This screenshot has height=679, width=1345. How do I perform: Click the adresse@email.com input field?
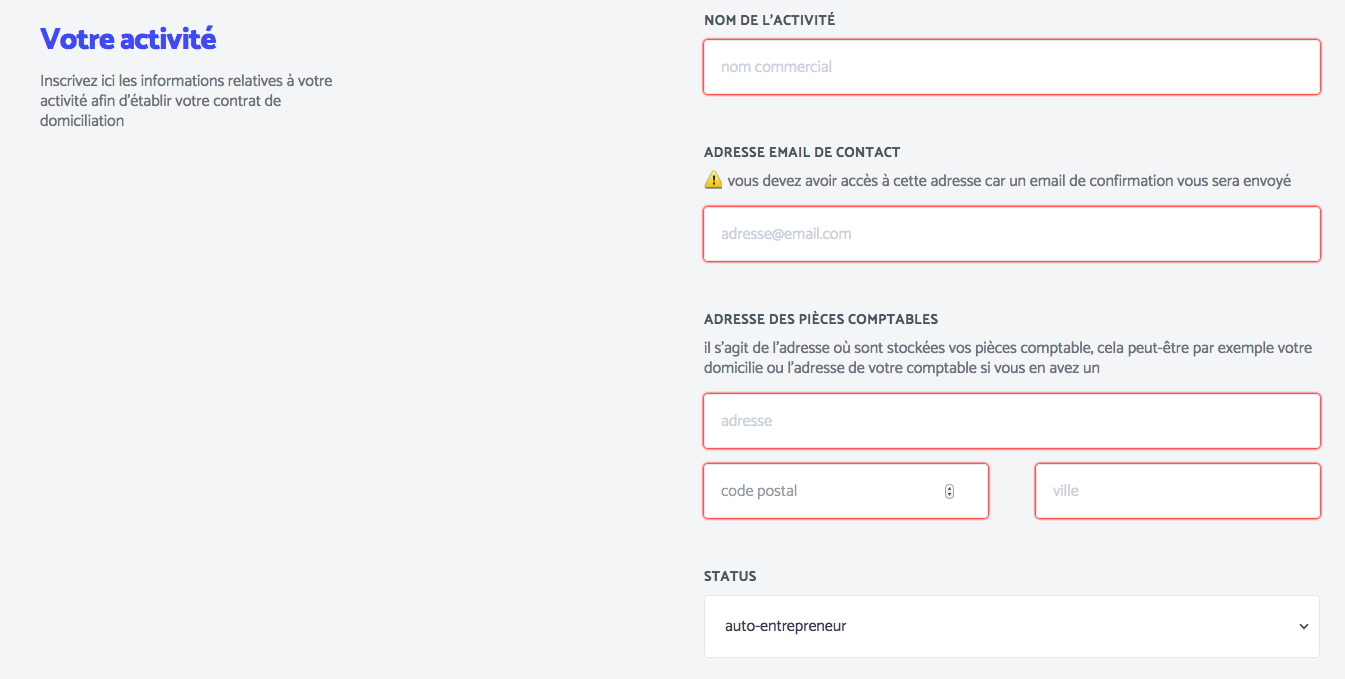pyautogui.click(x=1012, y=234)
